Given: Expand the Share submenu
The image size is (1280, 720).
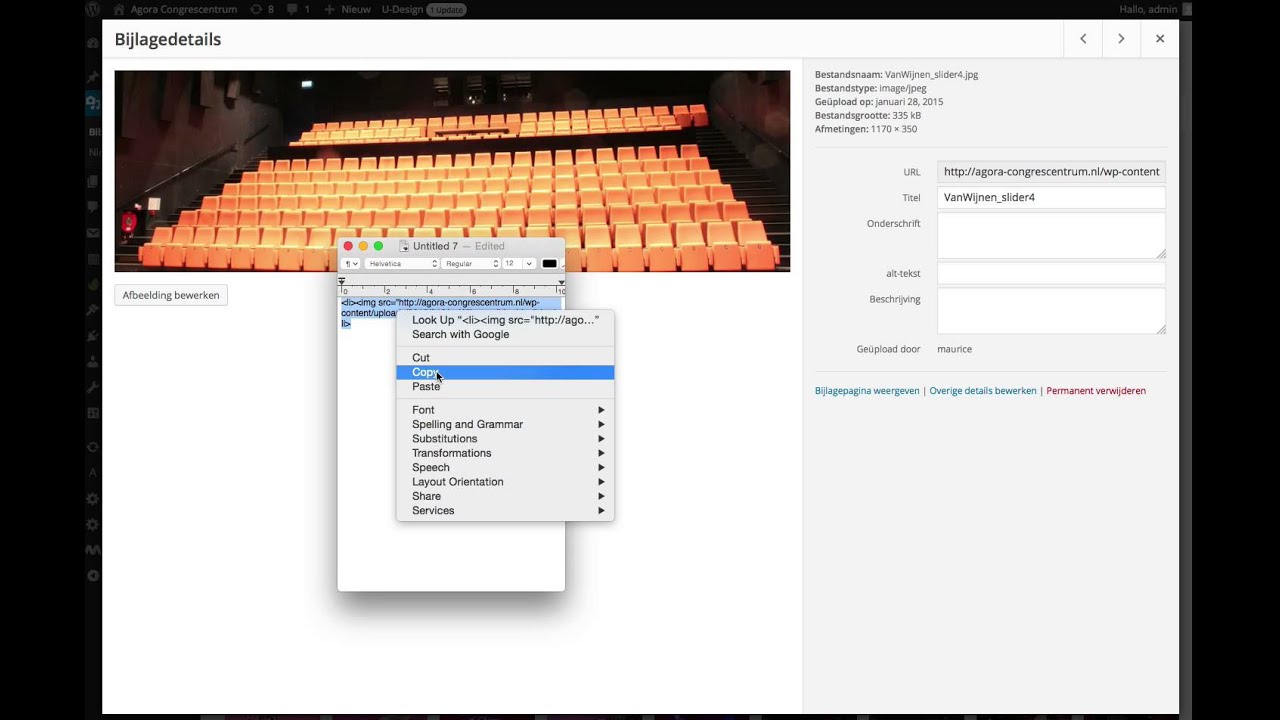Looking at the screenshot, I should pyautogui.click(x=505, y=496).
